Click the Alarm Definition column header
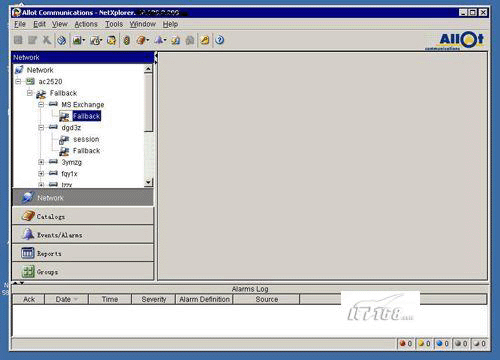The width and height of the screenshot is (500, 360). [x=204, y=299]
